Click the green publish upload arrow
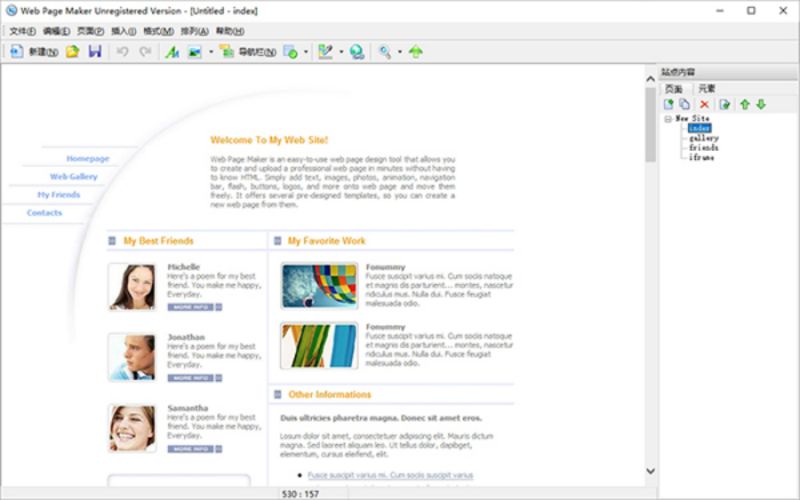 coord(416,51)
